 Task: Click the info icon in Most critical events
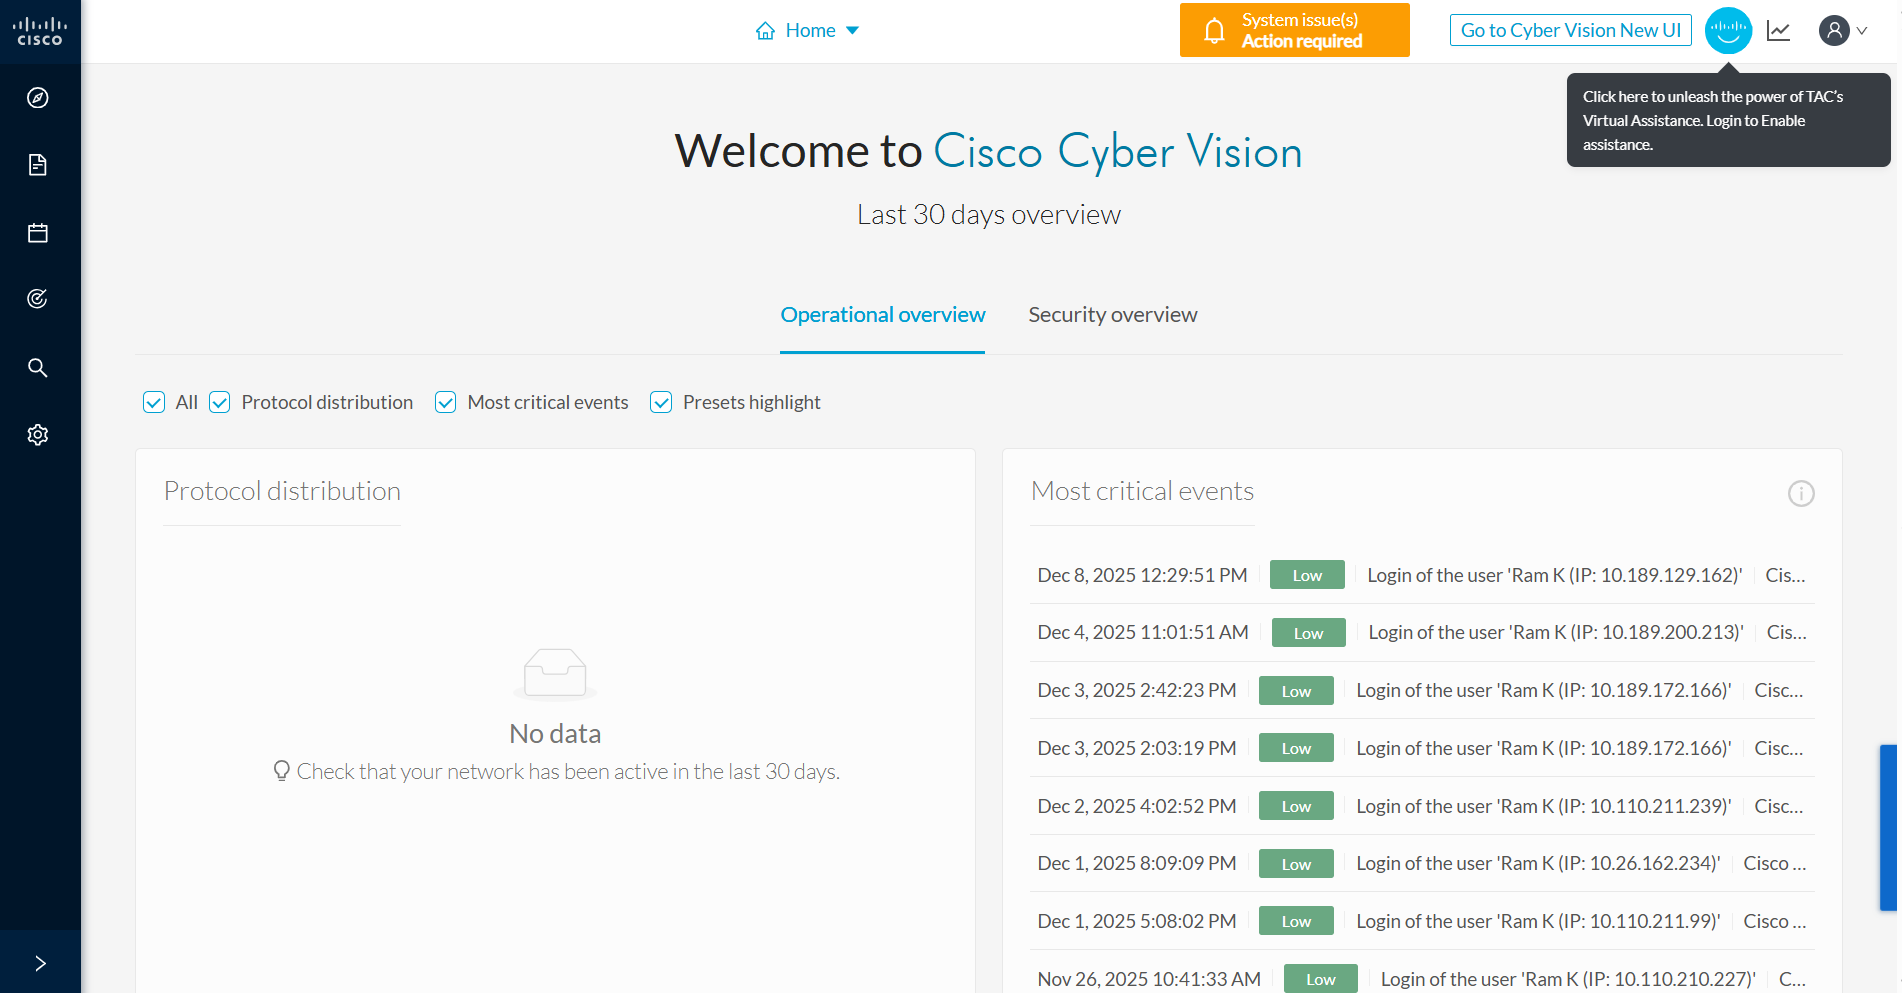(1800, 494)
